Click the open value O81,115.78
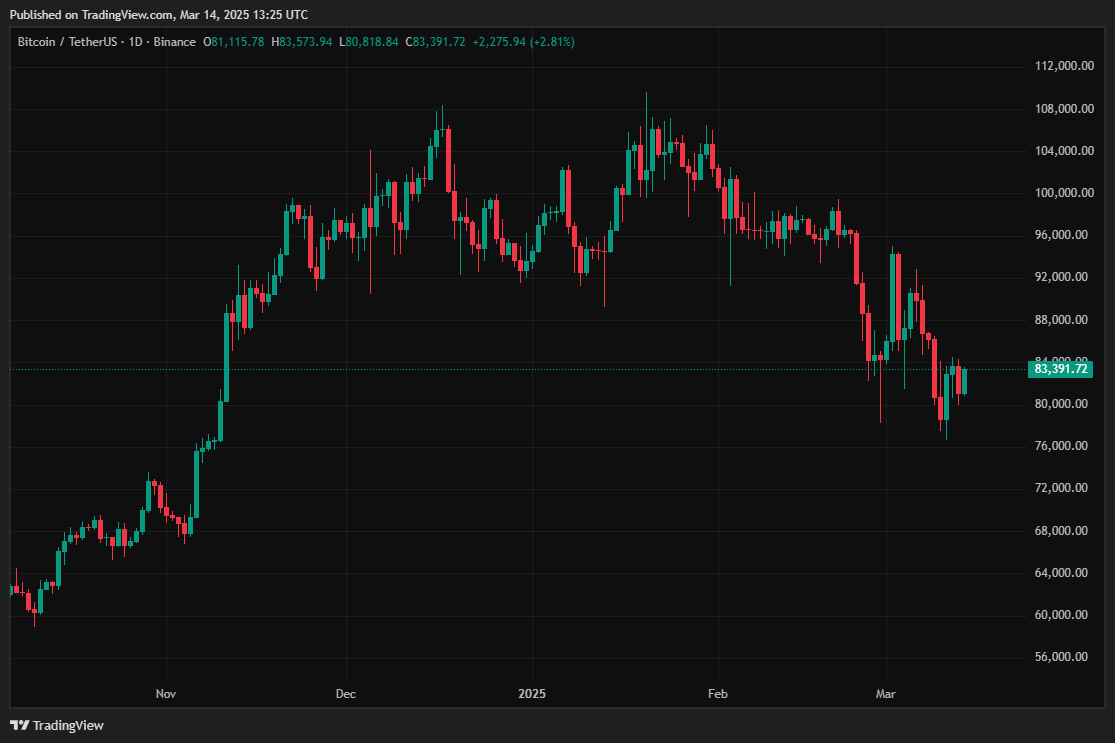This screenshot has width=1115, height=743. coord(234,42)
